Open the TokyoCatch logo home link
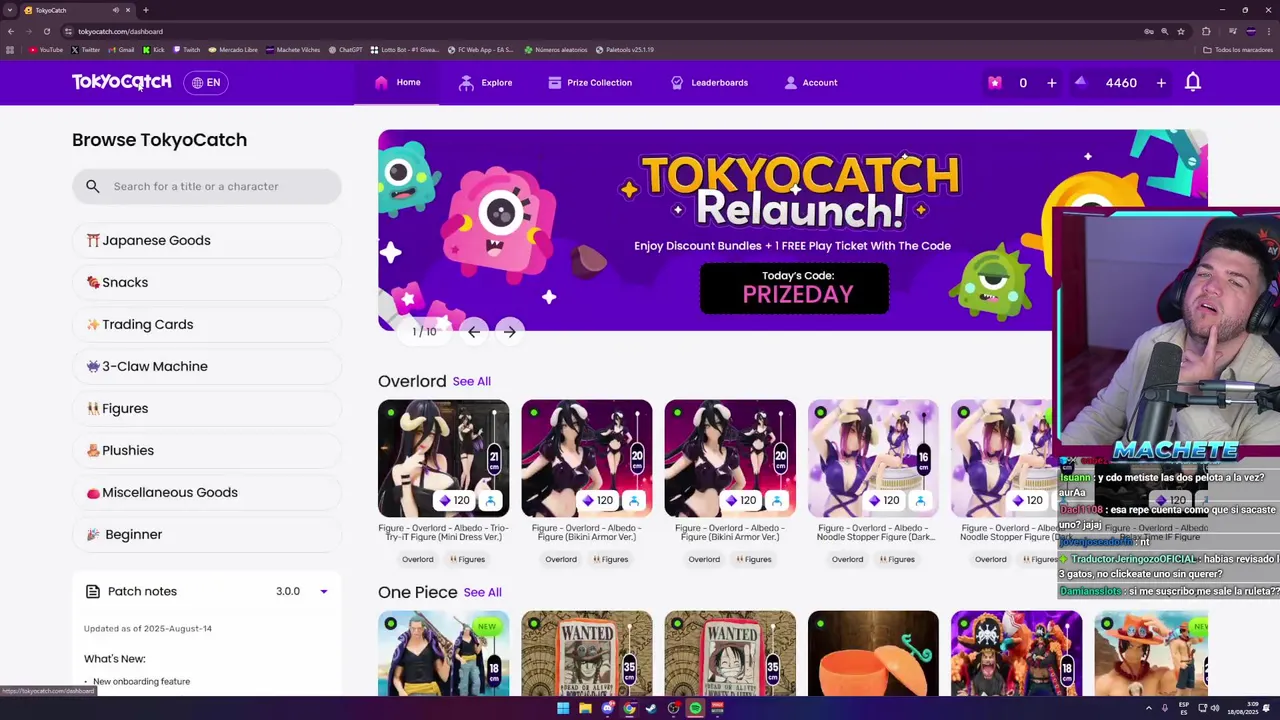Image resolution: width=1280 pixels, height=720 pixels. tap(121, 82)
